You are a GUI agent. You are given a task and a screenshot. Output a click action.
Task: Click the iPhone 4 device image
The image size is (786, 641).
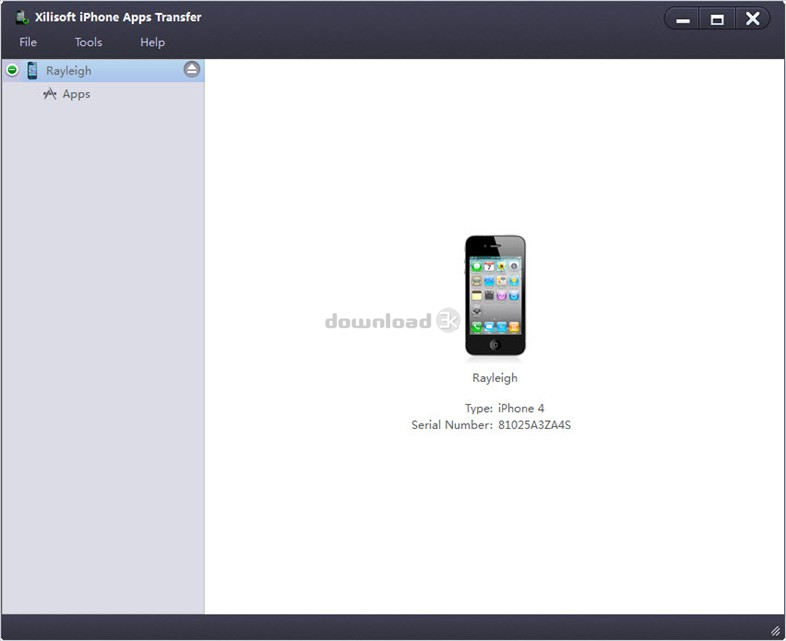[x=495, y=296]
